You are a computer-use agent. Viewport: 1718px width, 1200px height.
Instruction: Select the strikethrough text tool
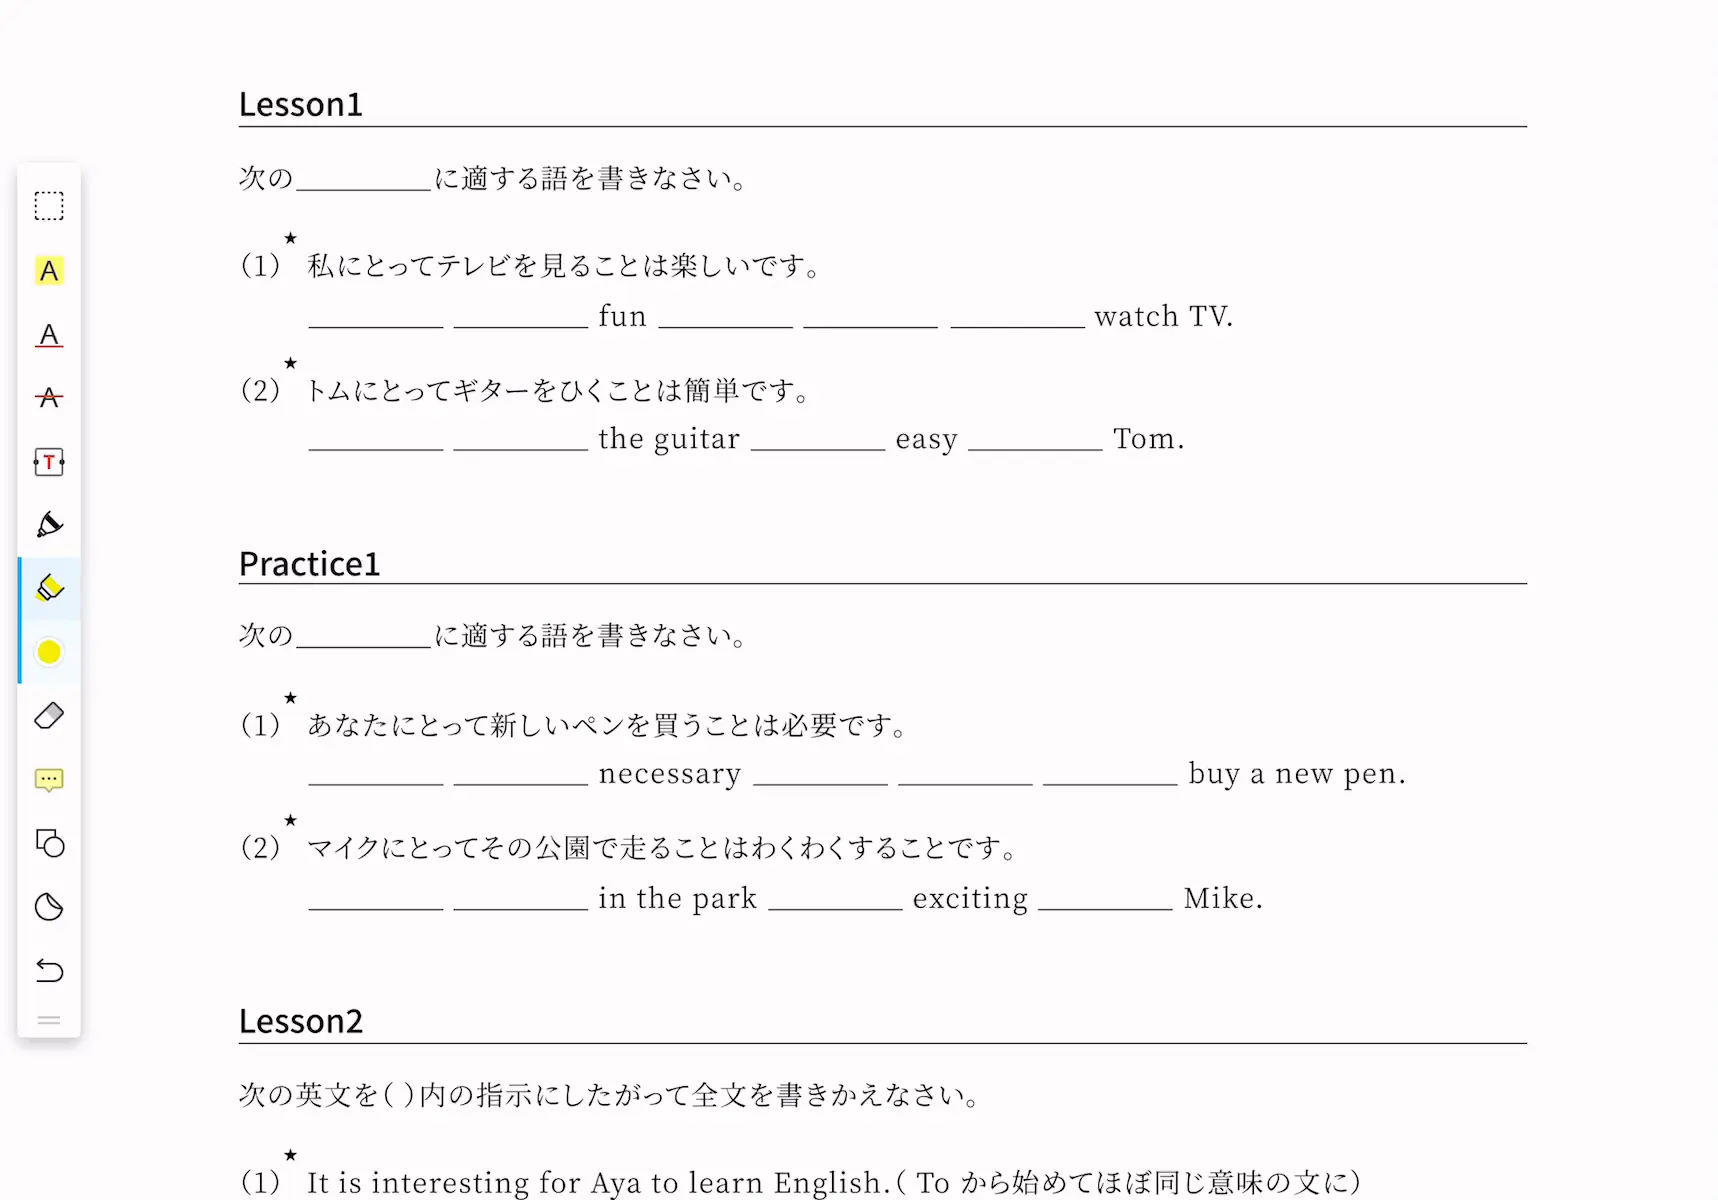[x=49, y=398]
